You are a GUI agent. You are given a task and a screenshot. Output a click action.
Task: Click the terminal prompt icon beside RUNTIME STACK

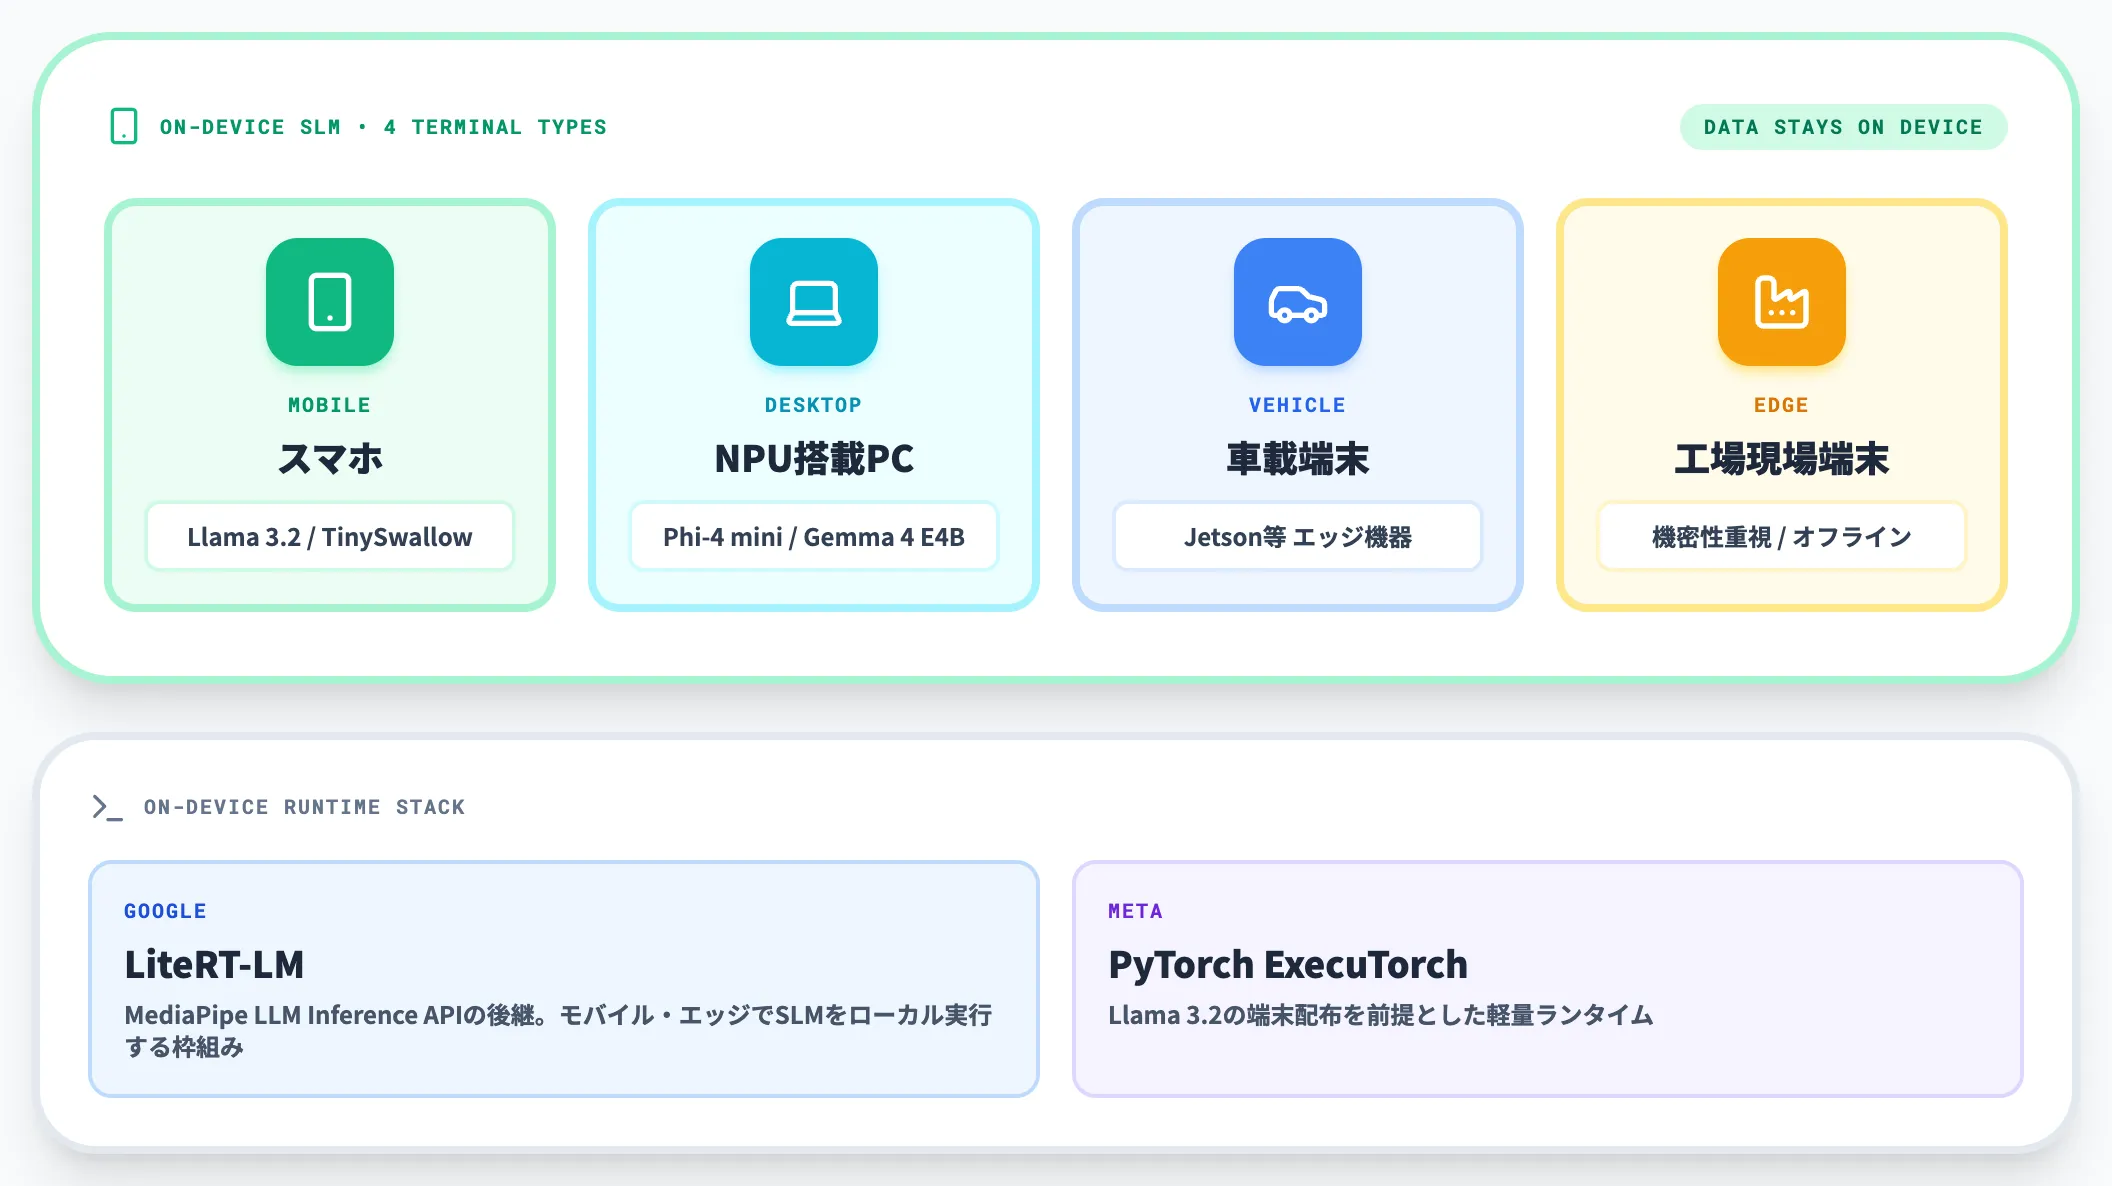[107, 807]
